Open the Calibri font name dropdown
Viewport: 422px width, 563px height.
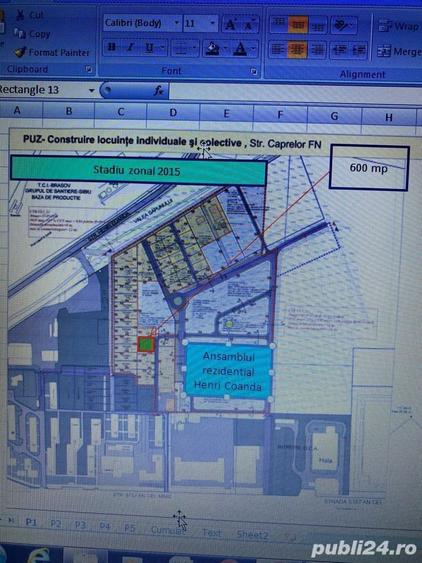tap(177, 23)
